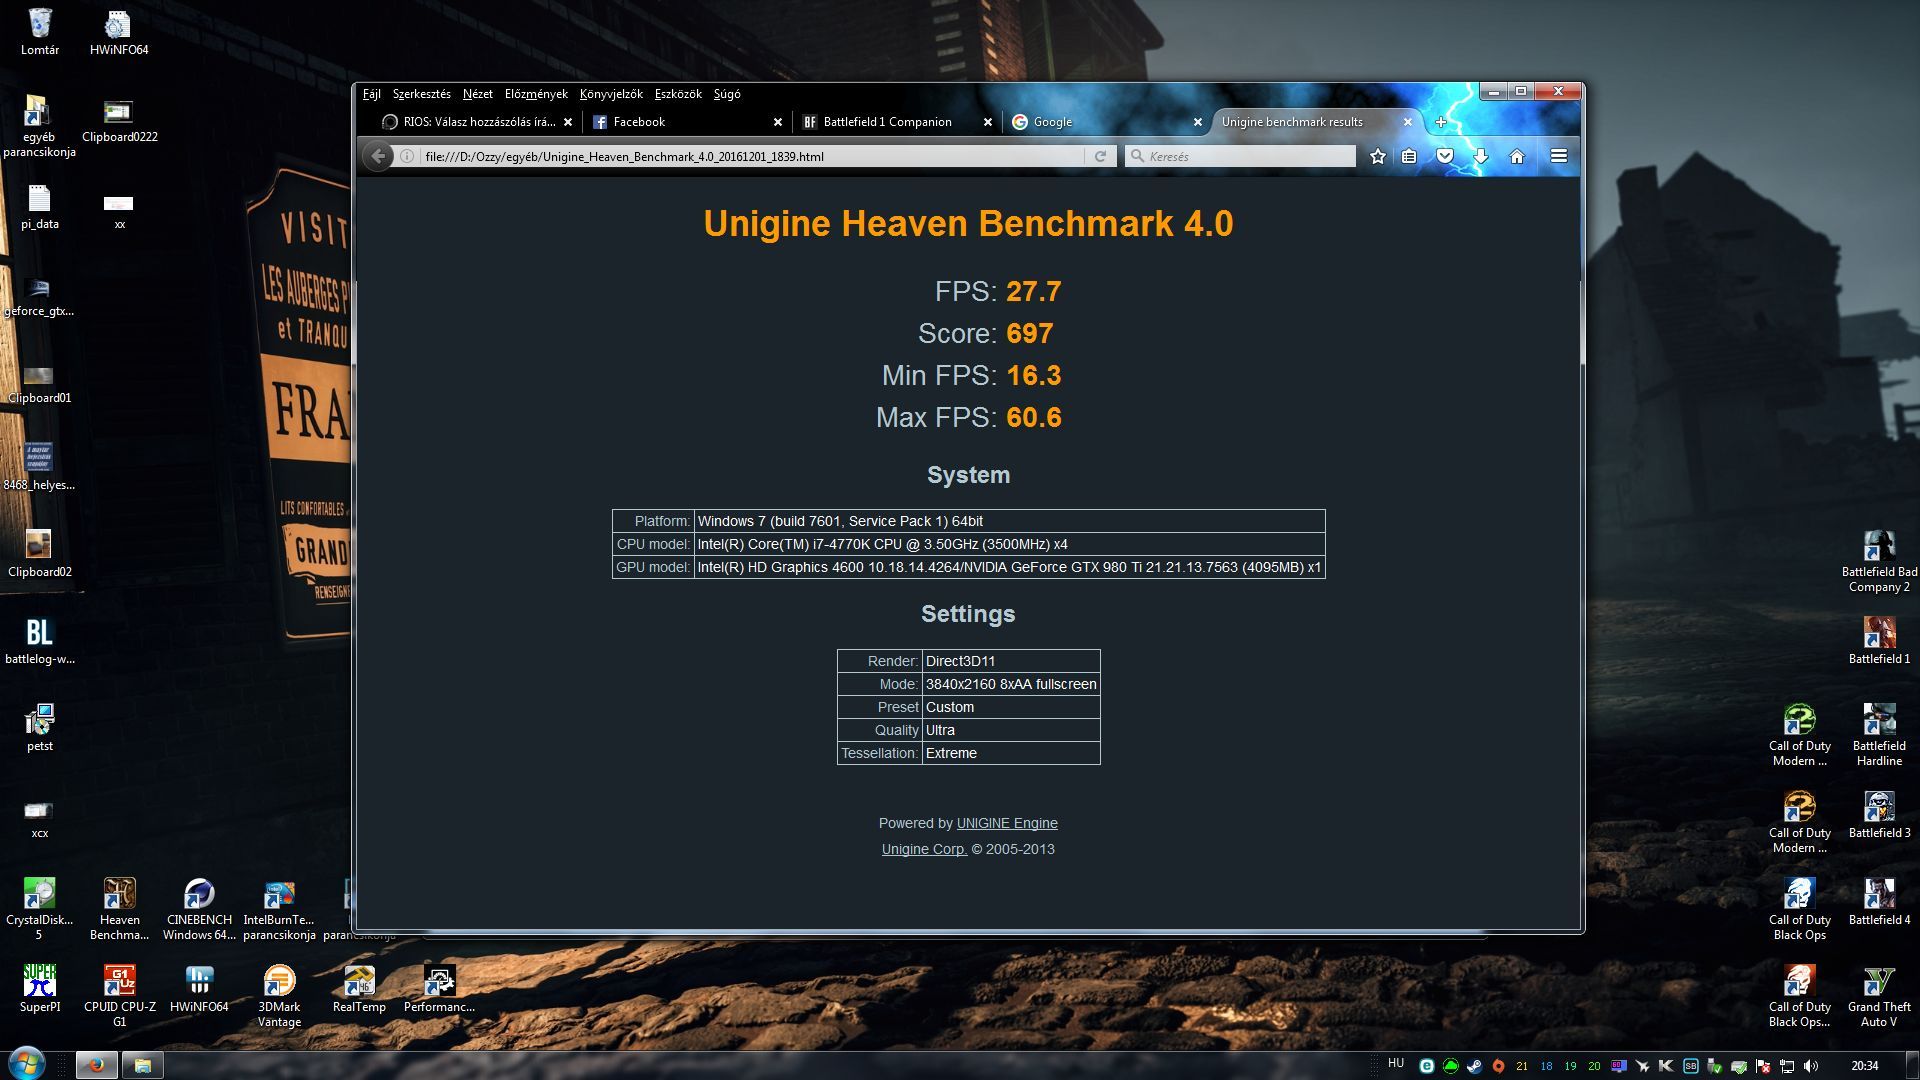Viewport: 1920px width, 1080px height.
Task: Open the Fájl menu
Action: click(x=372, y=94)
